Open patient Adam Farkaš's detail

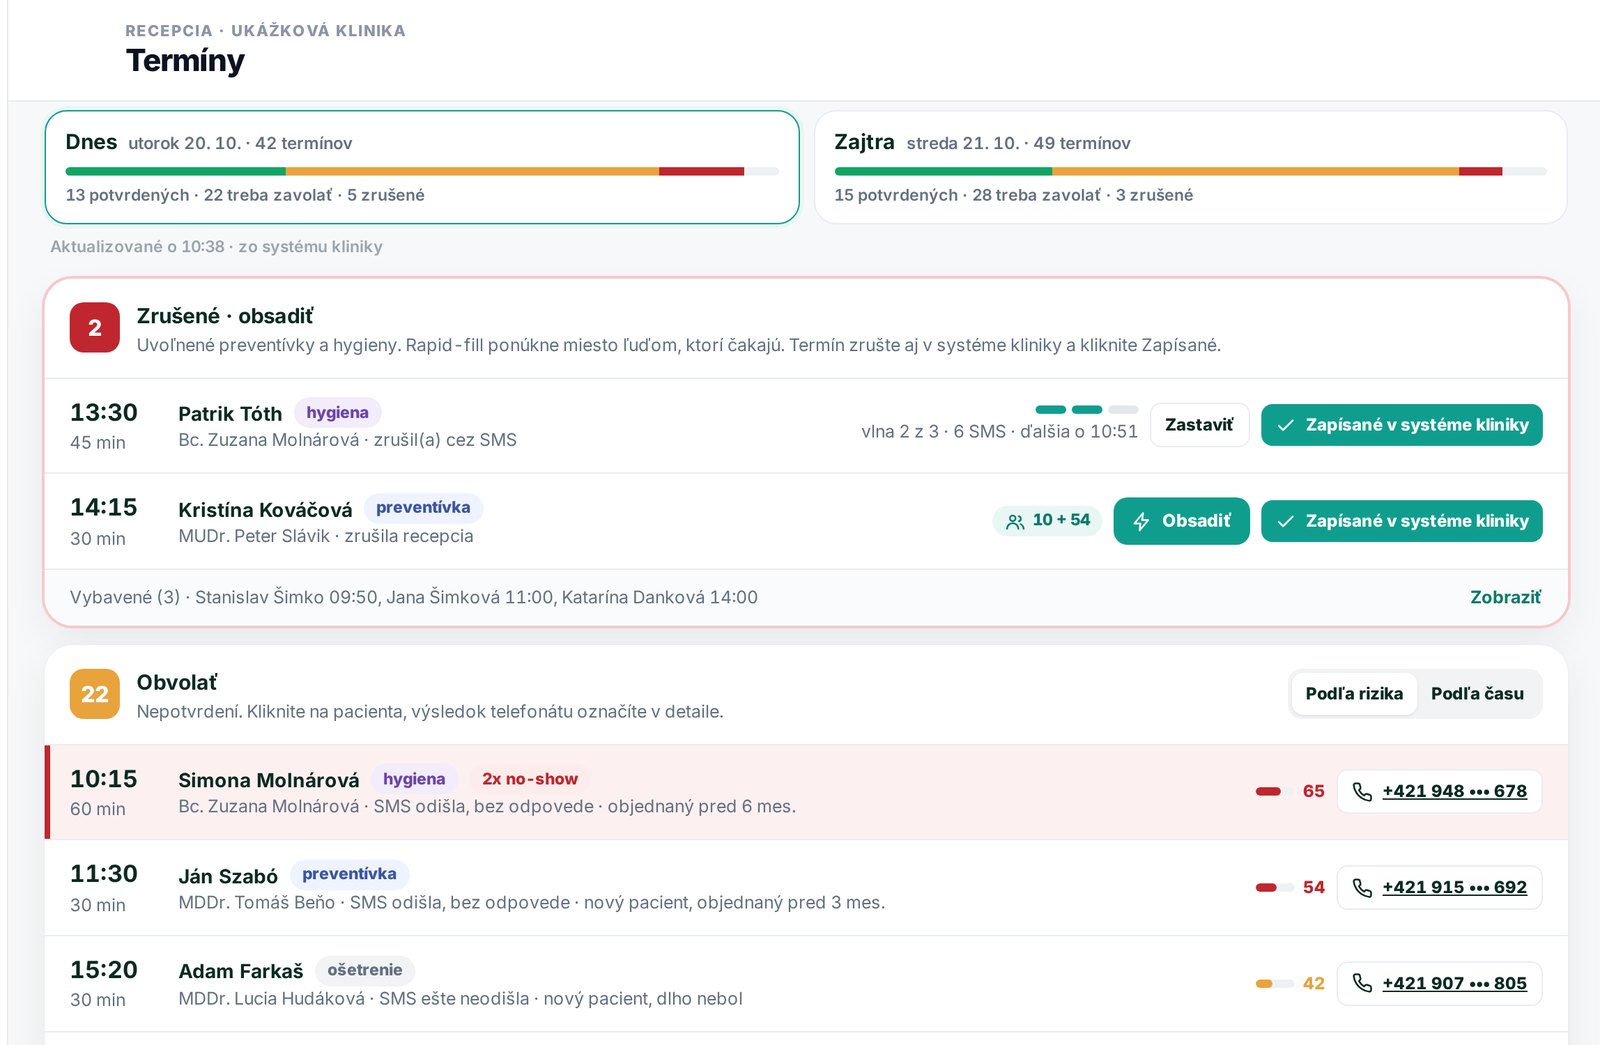tap(806, 984)
